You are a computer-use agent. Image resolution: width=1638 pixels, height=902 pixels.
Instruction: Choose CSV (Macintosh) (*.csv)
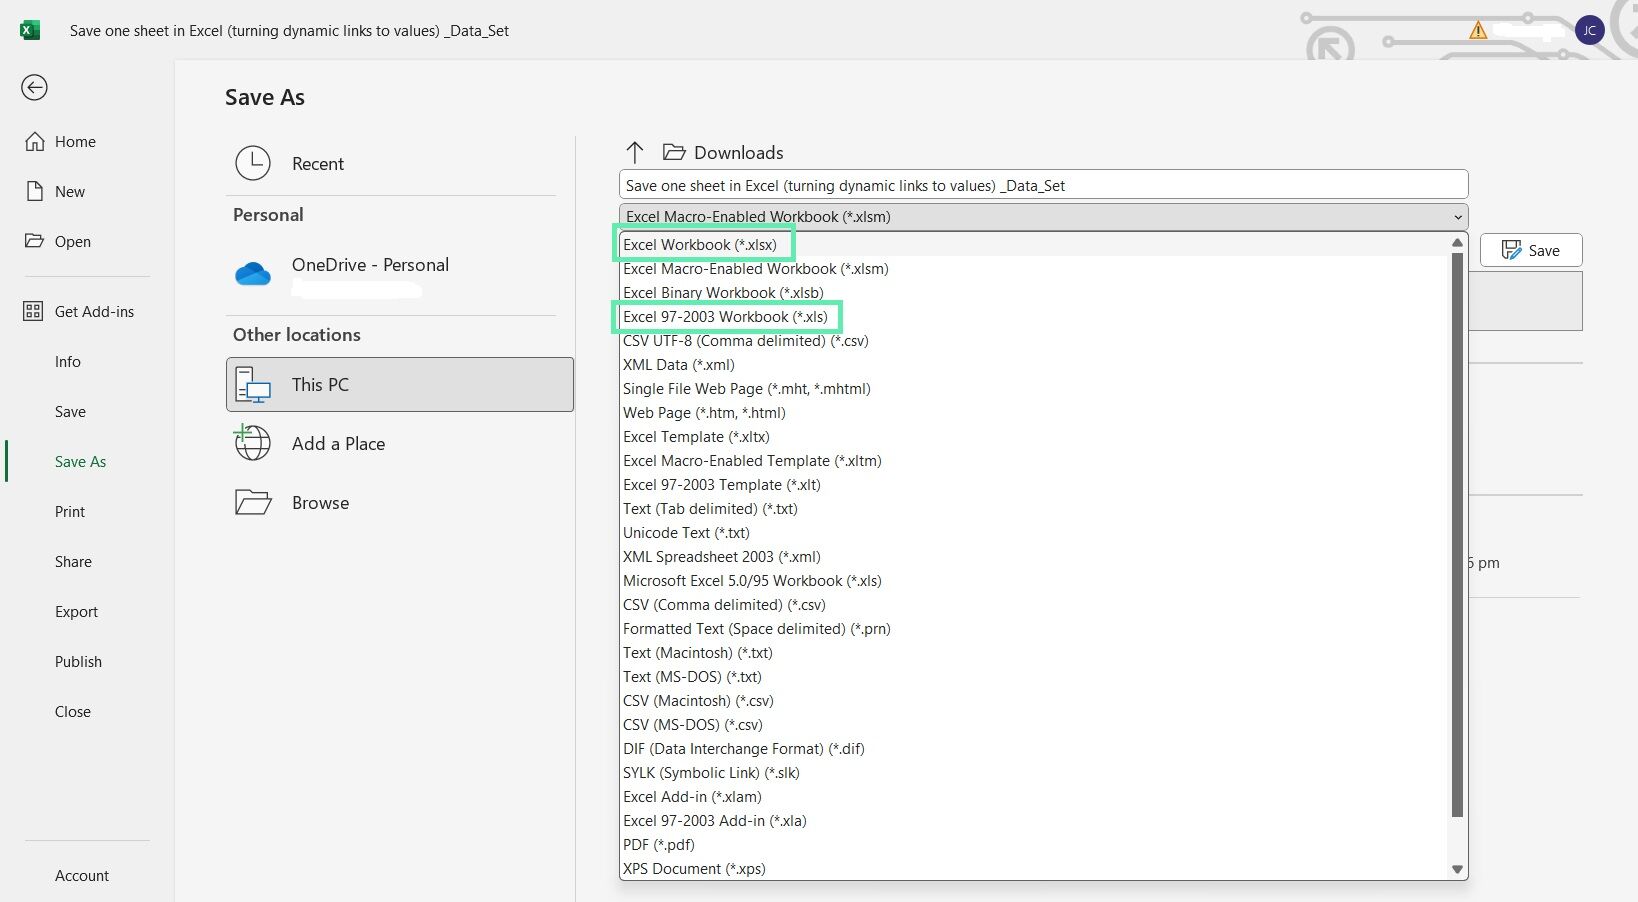(x=1034, y=700)
